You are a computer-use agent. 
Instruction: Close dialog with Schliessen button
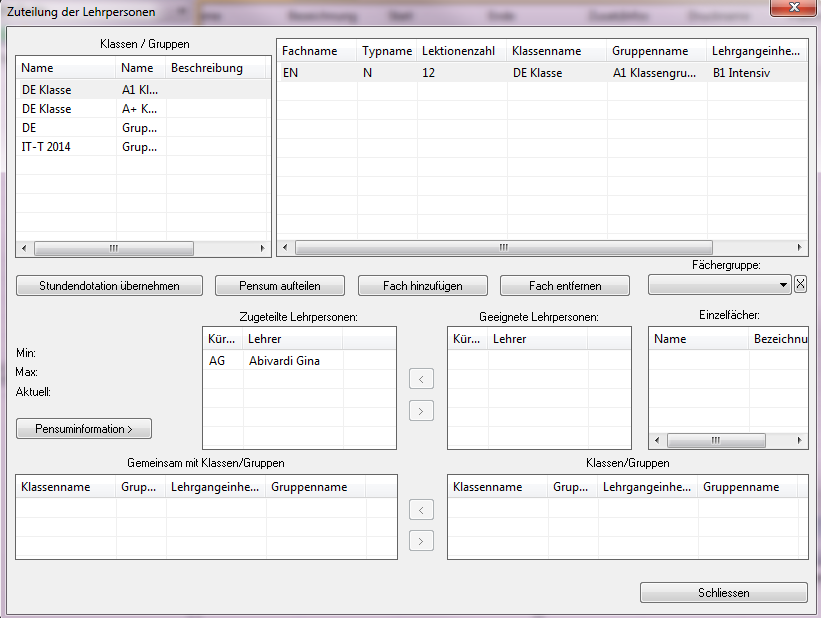(723, 593)
